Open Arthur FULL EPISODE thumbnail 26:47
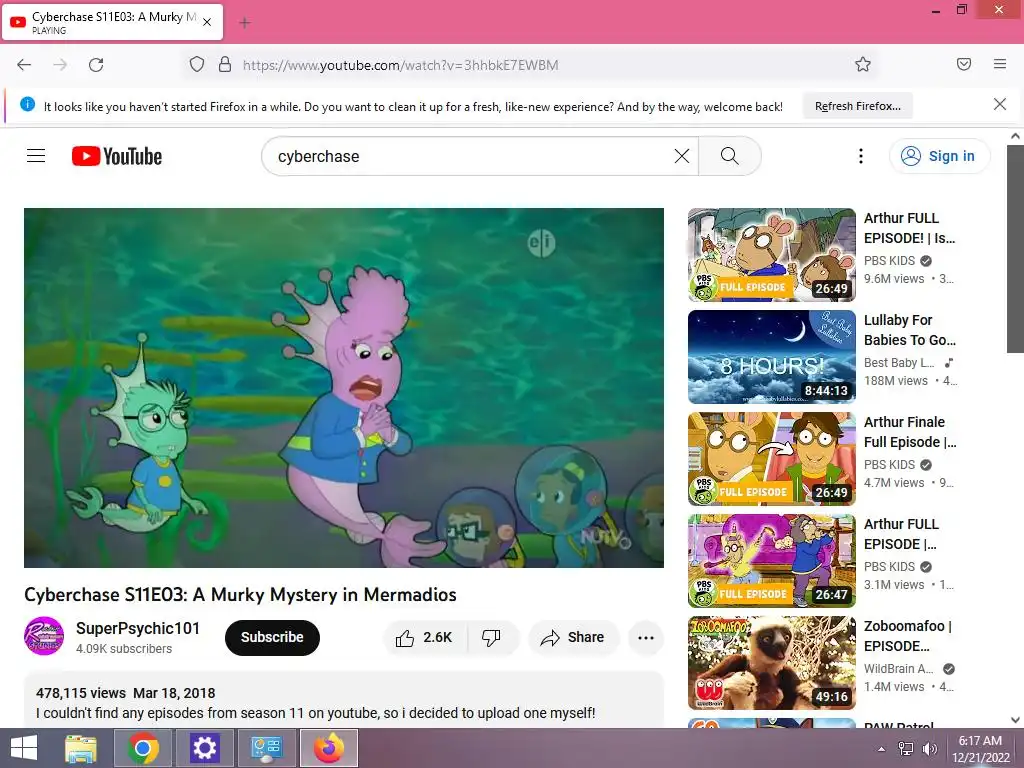 771,560
